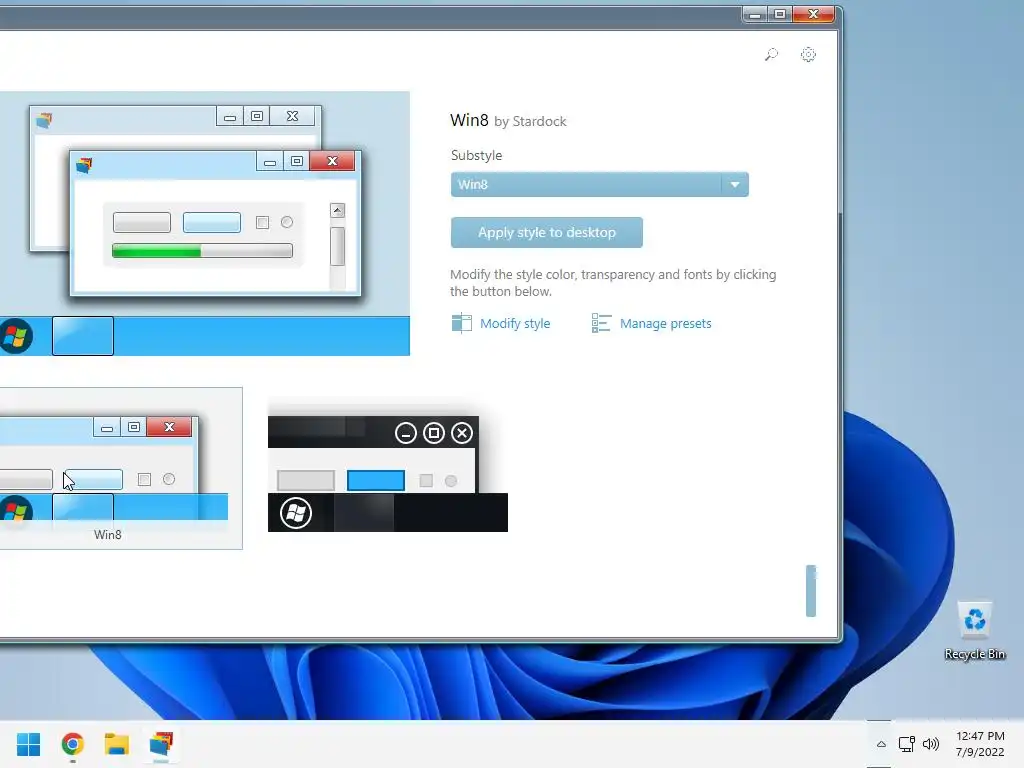Open search with the magnifier icon
This screenshot has height=768, width=1024.
point(771,54)
